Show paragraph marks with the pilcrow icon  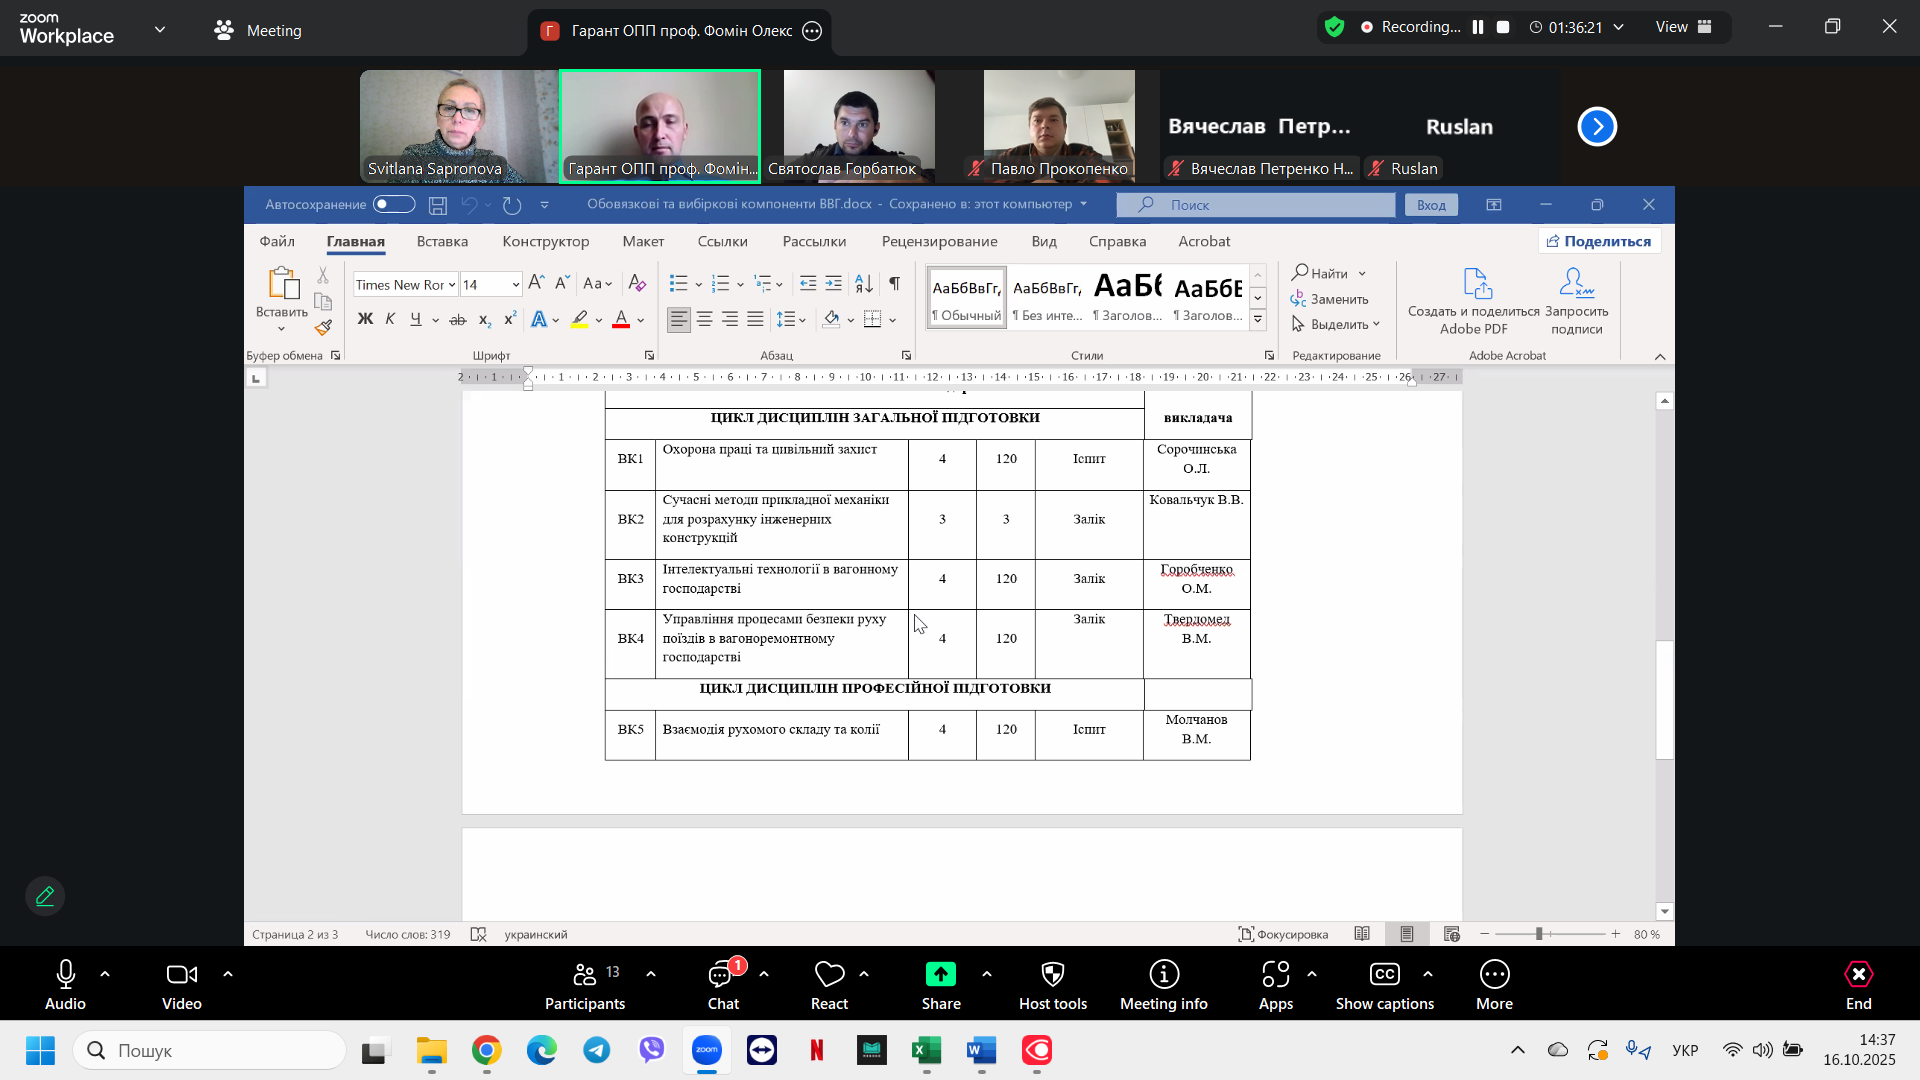point(894,284)
